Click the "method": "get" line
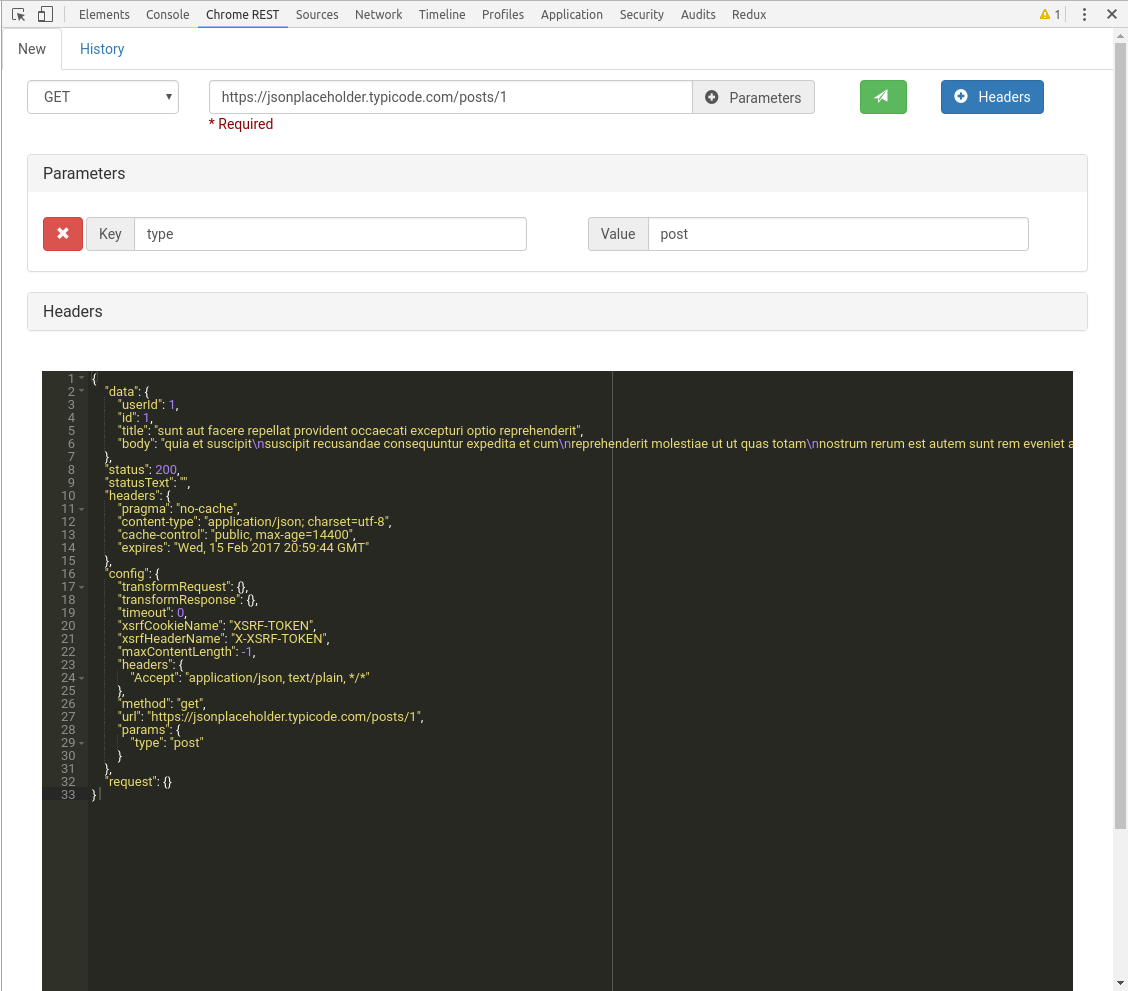 click(x=161, y=703)
